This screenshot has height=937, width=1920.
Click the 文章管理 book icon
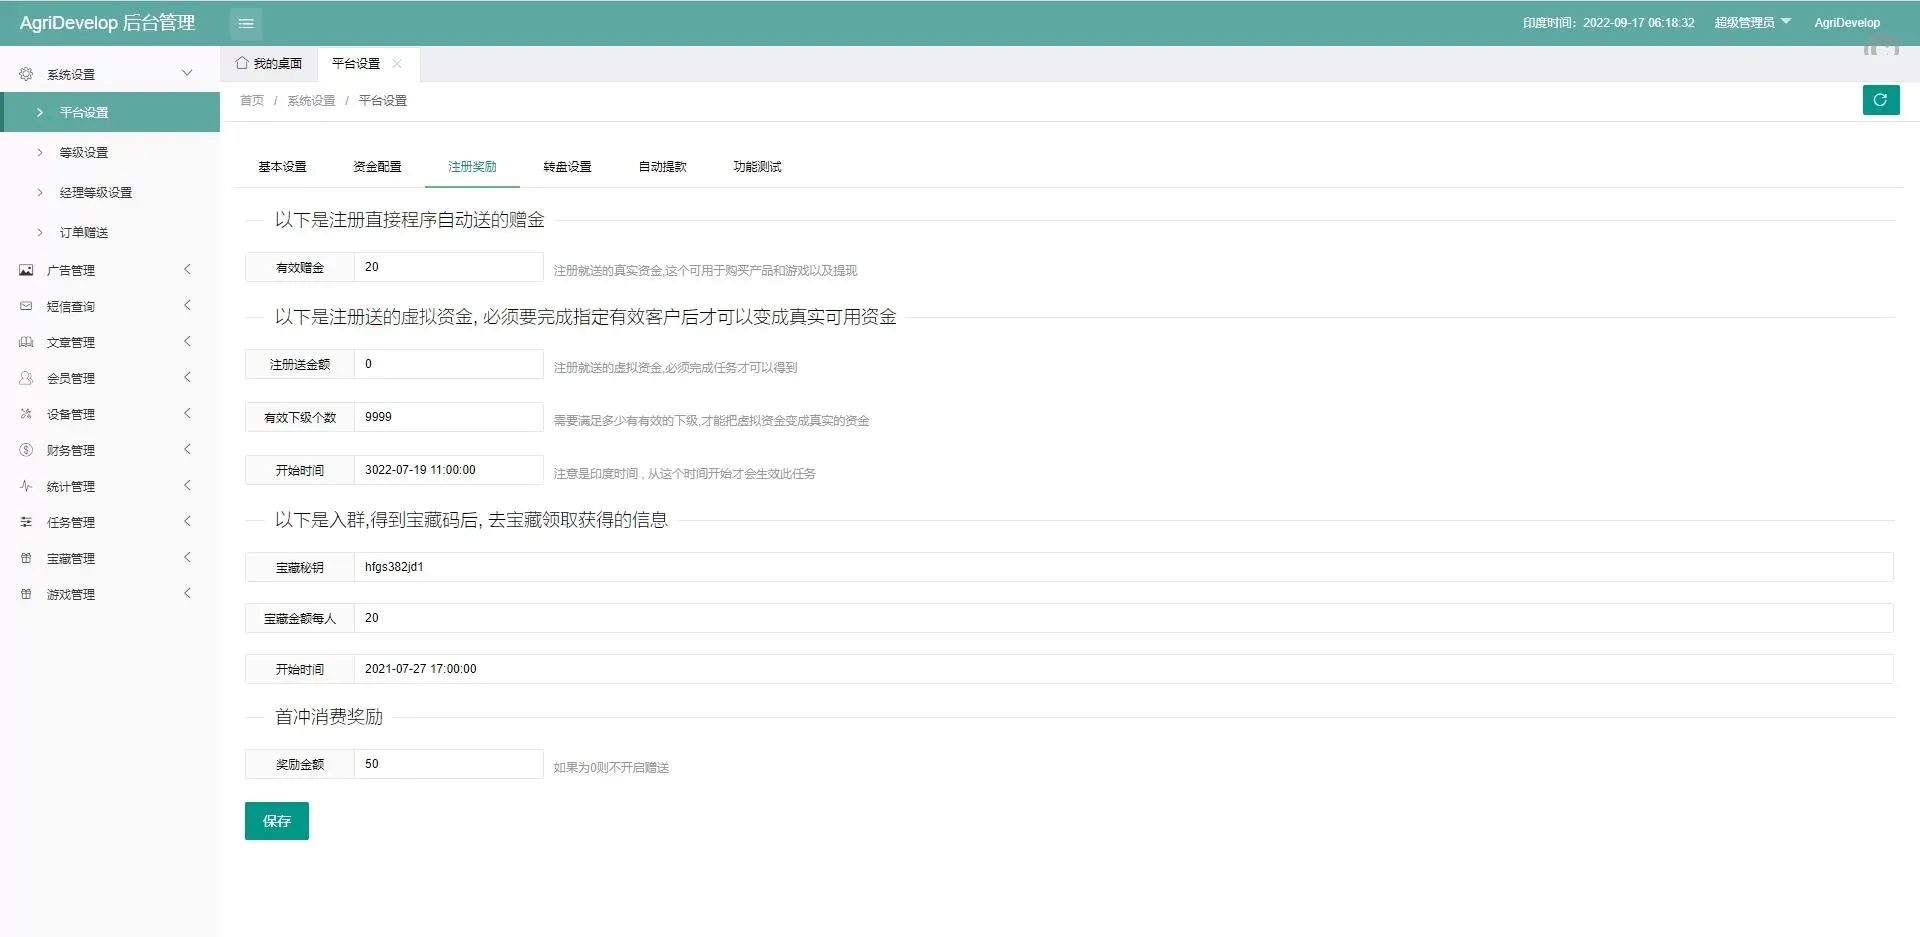pyautogui.click(x=26, y=342)
